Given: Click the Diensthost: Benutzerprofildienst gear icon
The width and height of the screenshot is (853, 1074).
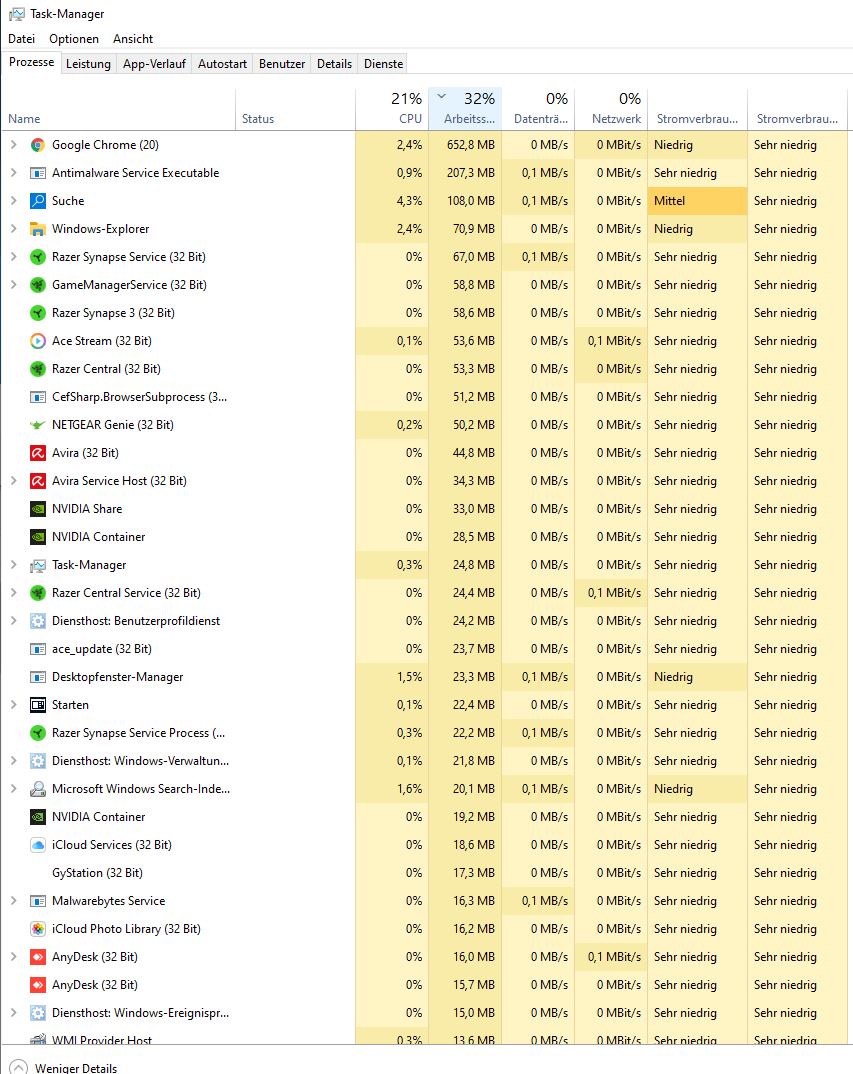Looking at the screenshot, I should click(x=38, y=621).
